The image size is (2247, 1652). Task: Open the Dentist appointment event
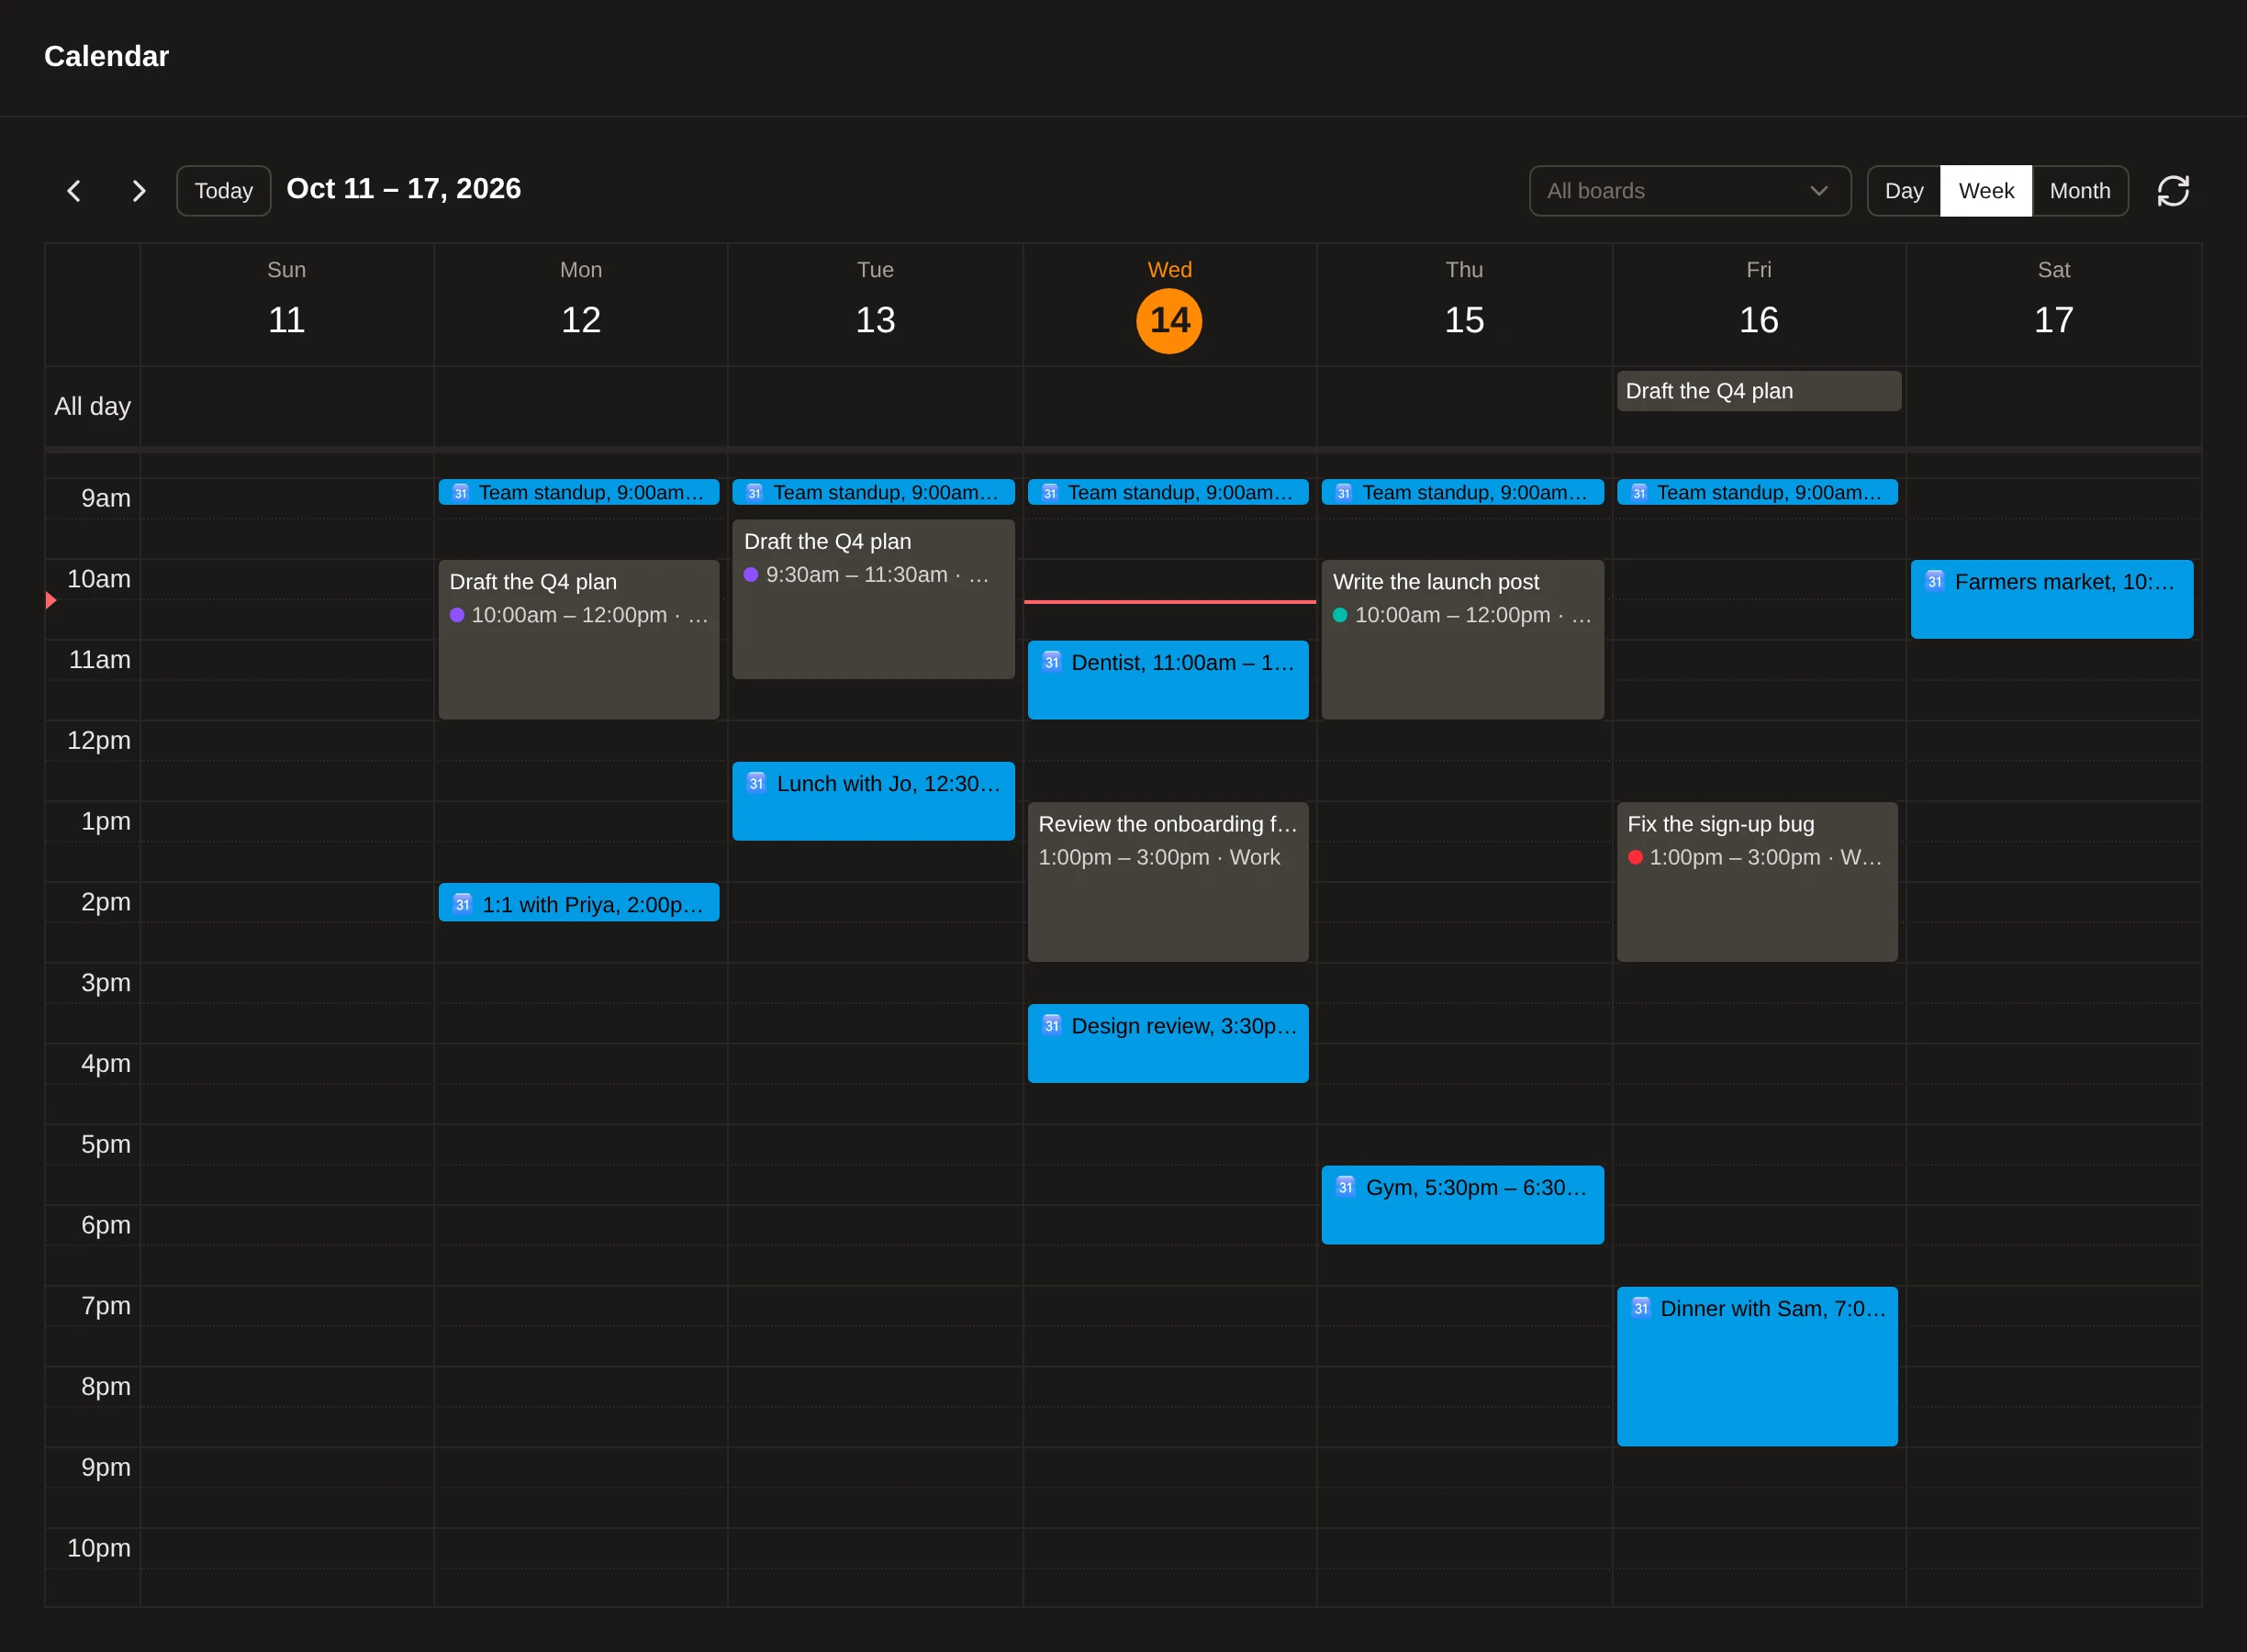[1168, 680]
